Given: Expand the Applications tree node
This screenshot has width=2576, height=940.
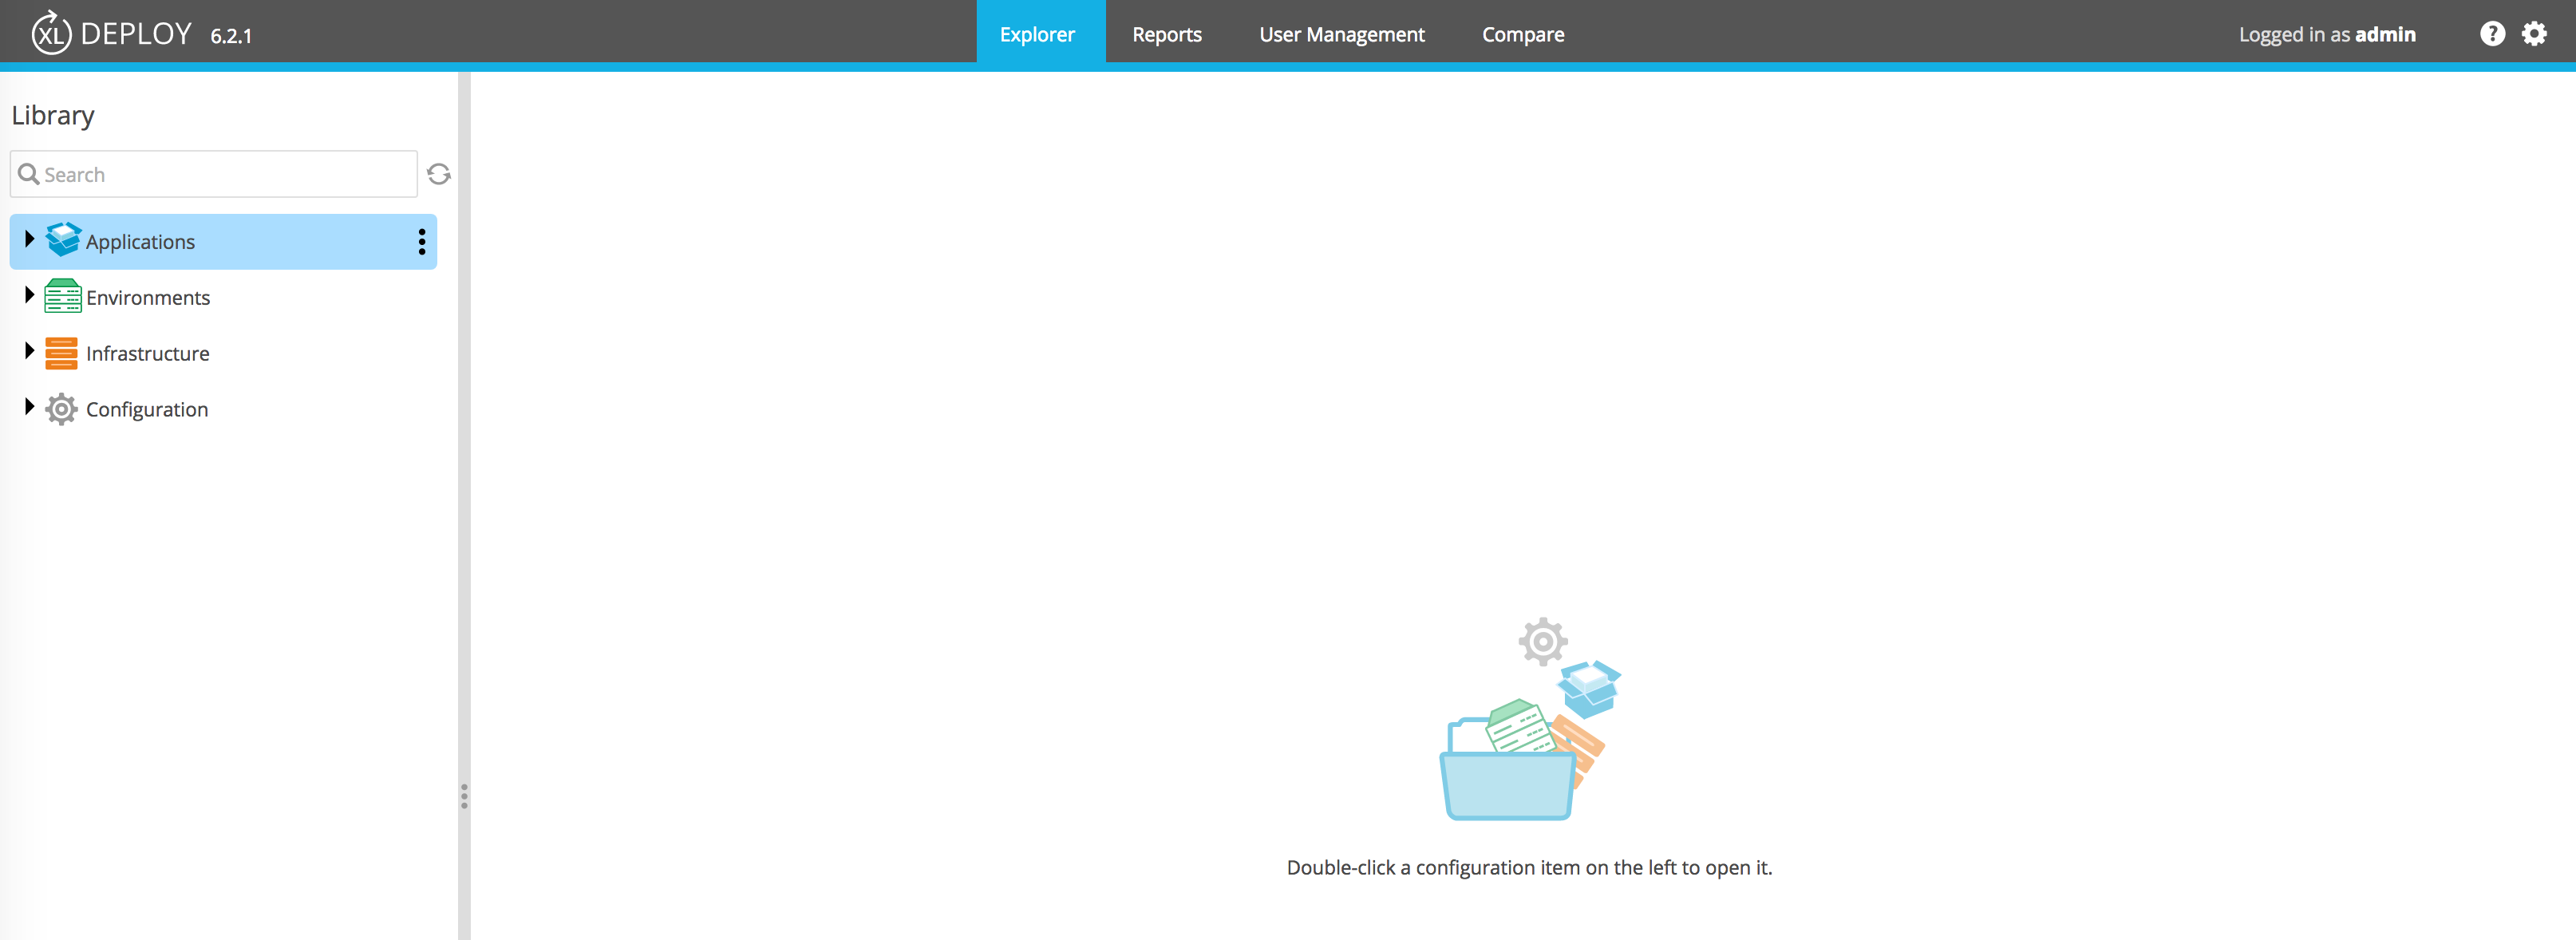Looking at the screenshot, I should tap(29, 240).
